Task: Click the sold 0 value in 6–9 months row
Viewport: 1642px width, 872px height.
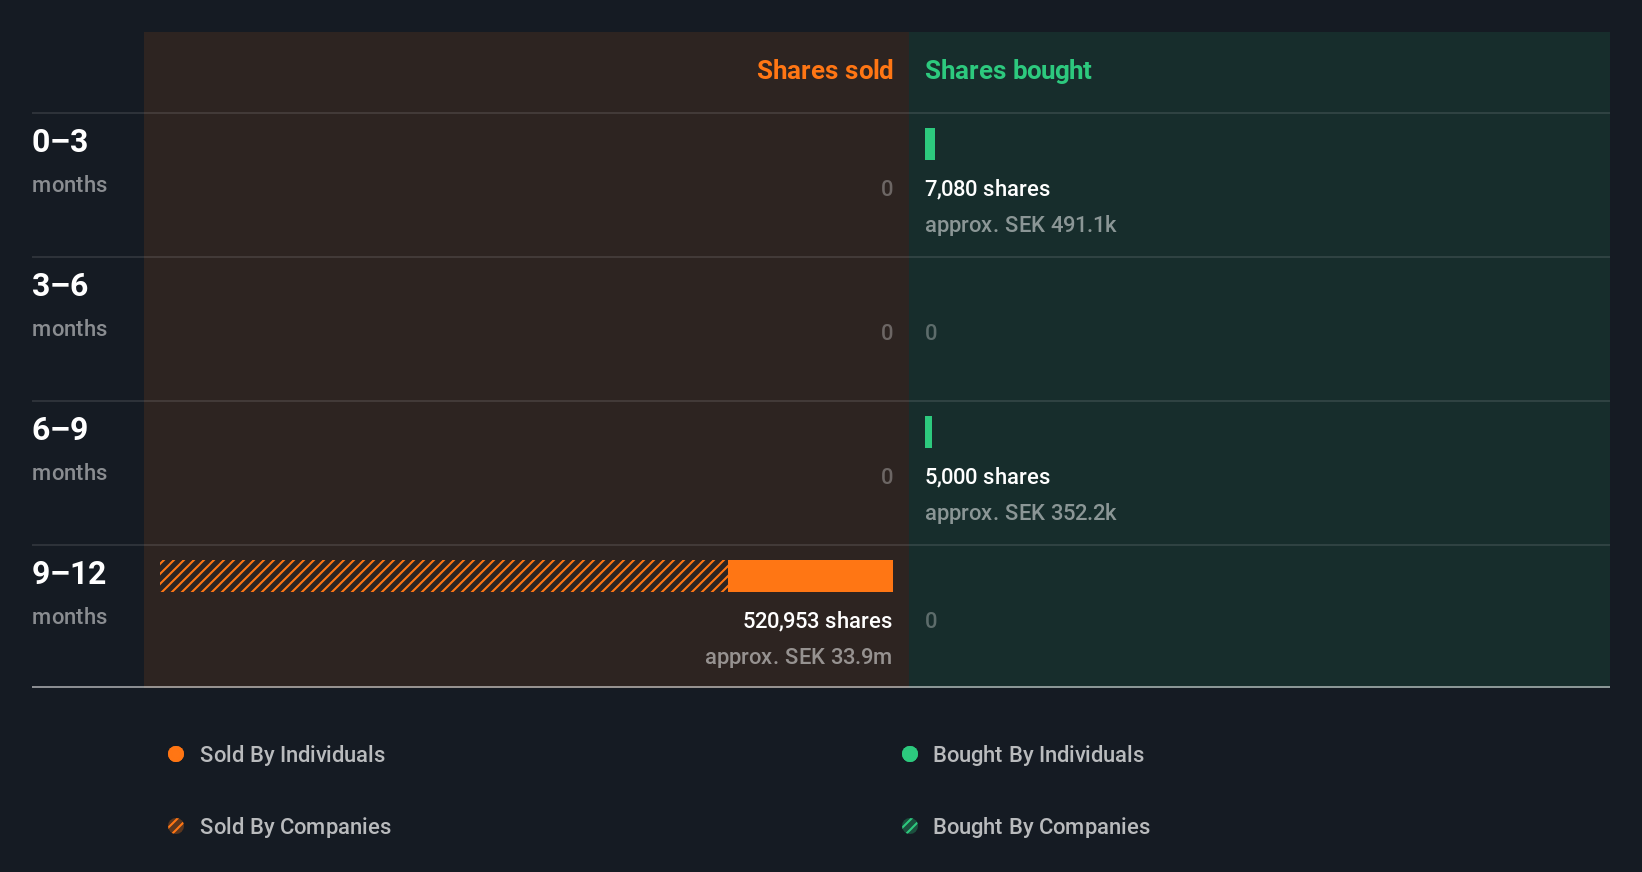Action: [x=887, y=476]
